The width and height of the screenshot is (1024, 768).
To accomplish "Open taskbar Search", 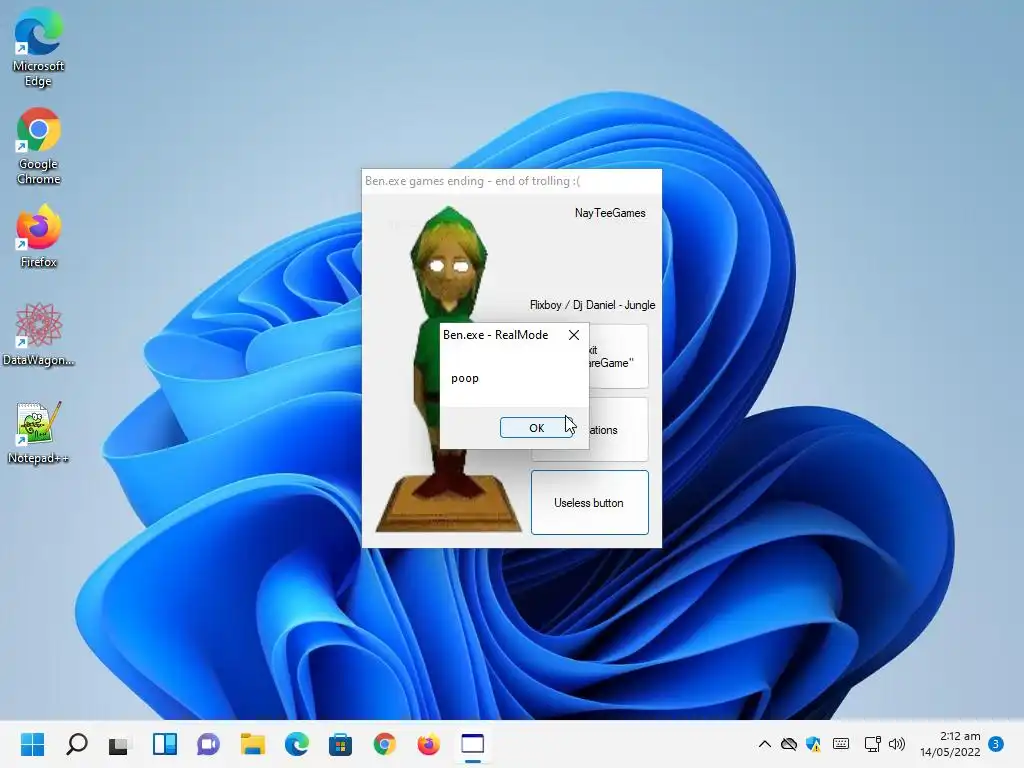I will [x=77, y=744].
